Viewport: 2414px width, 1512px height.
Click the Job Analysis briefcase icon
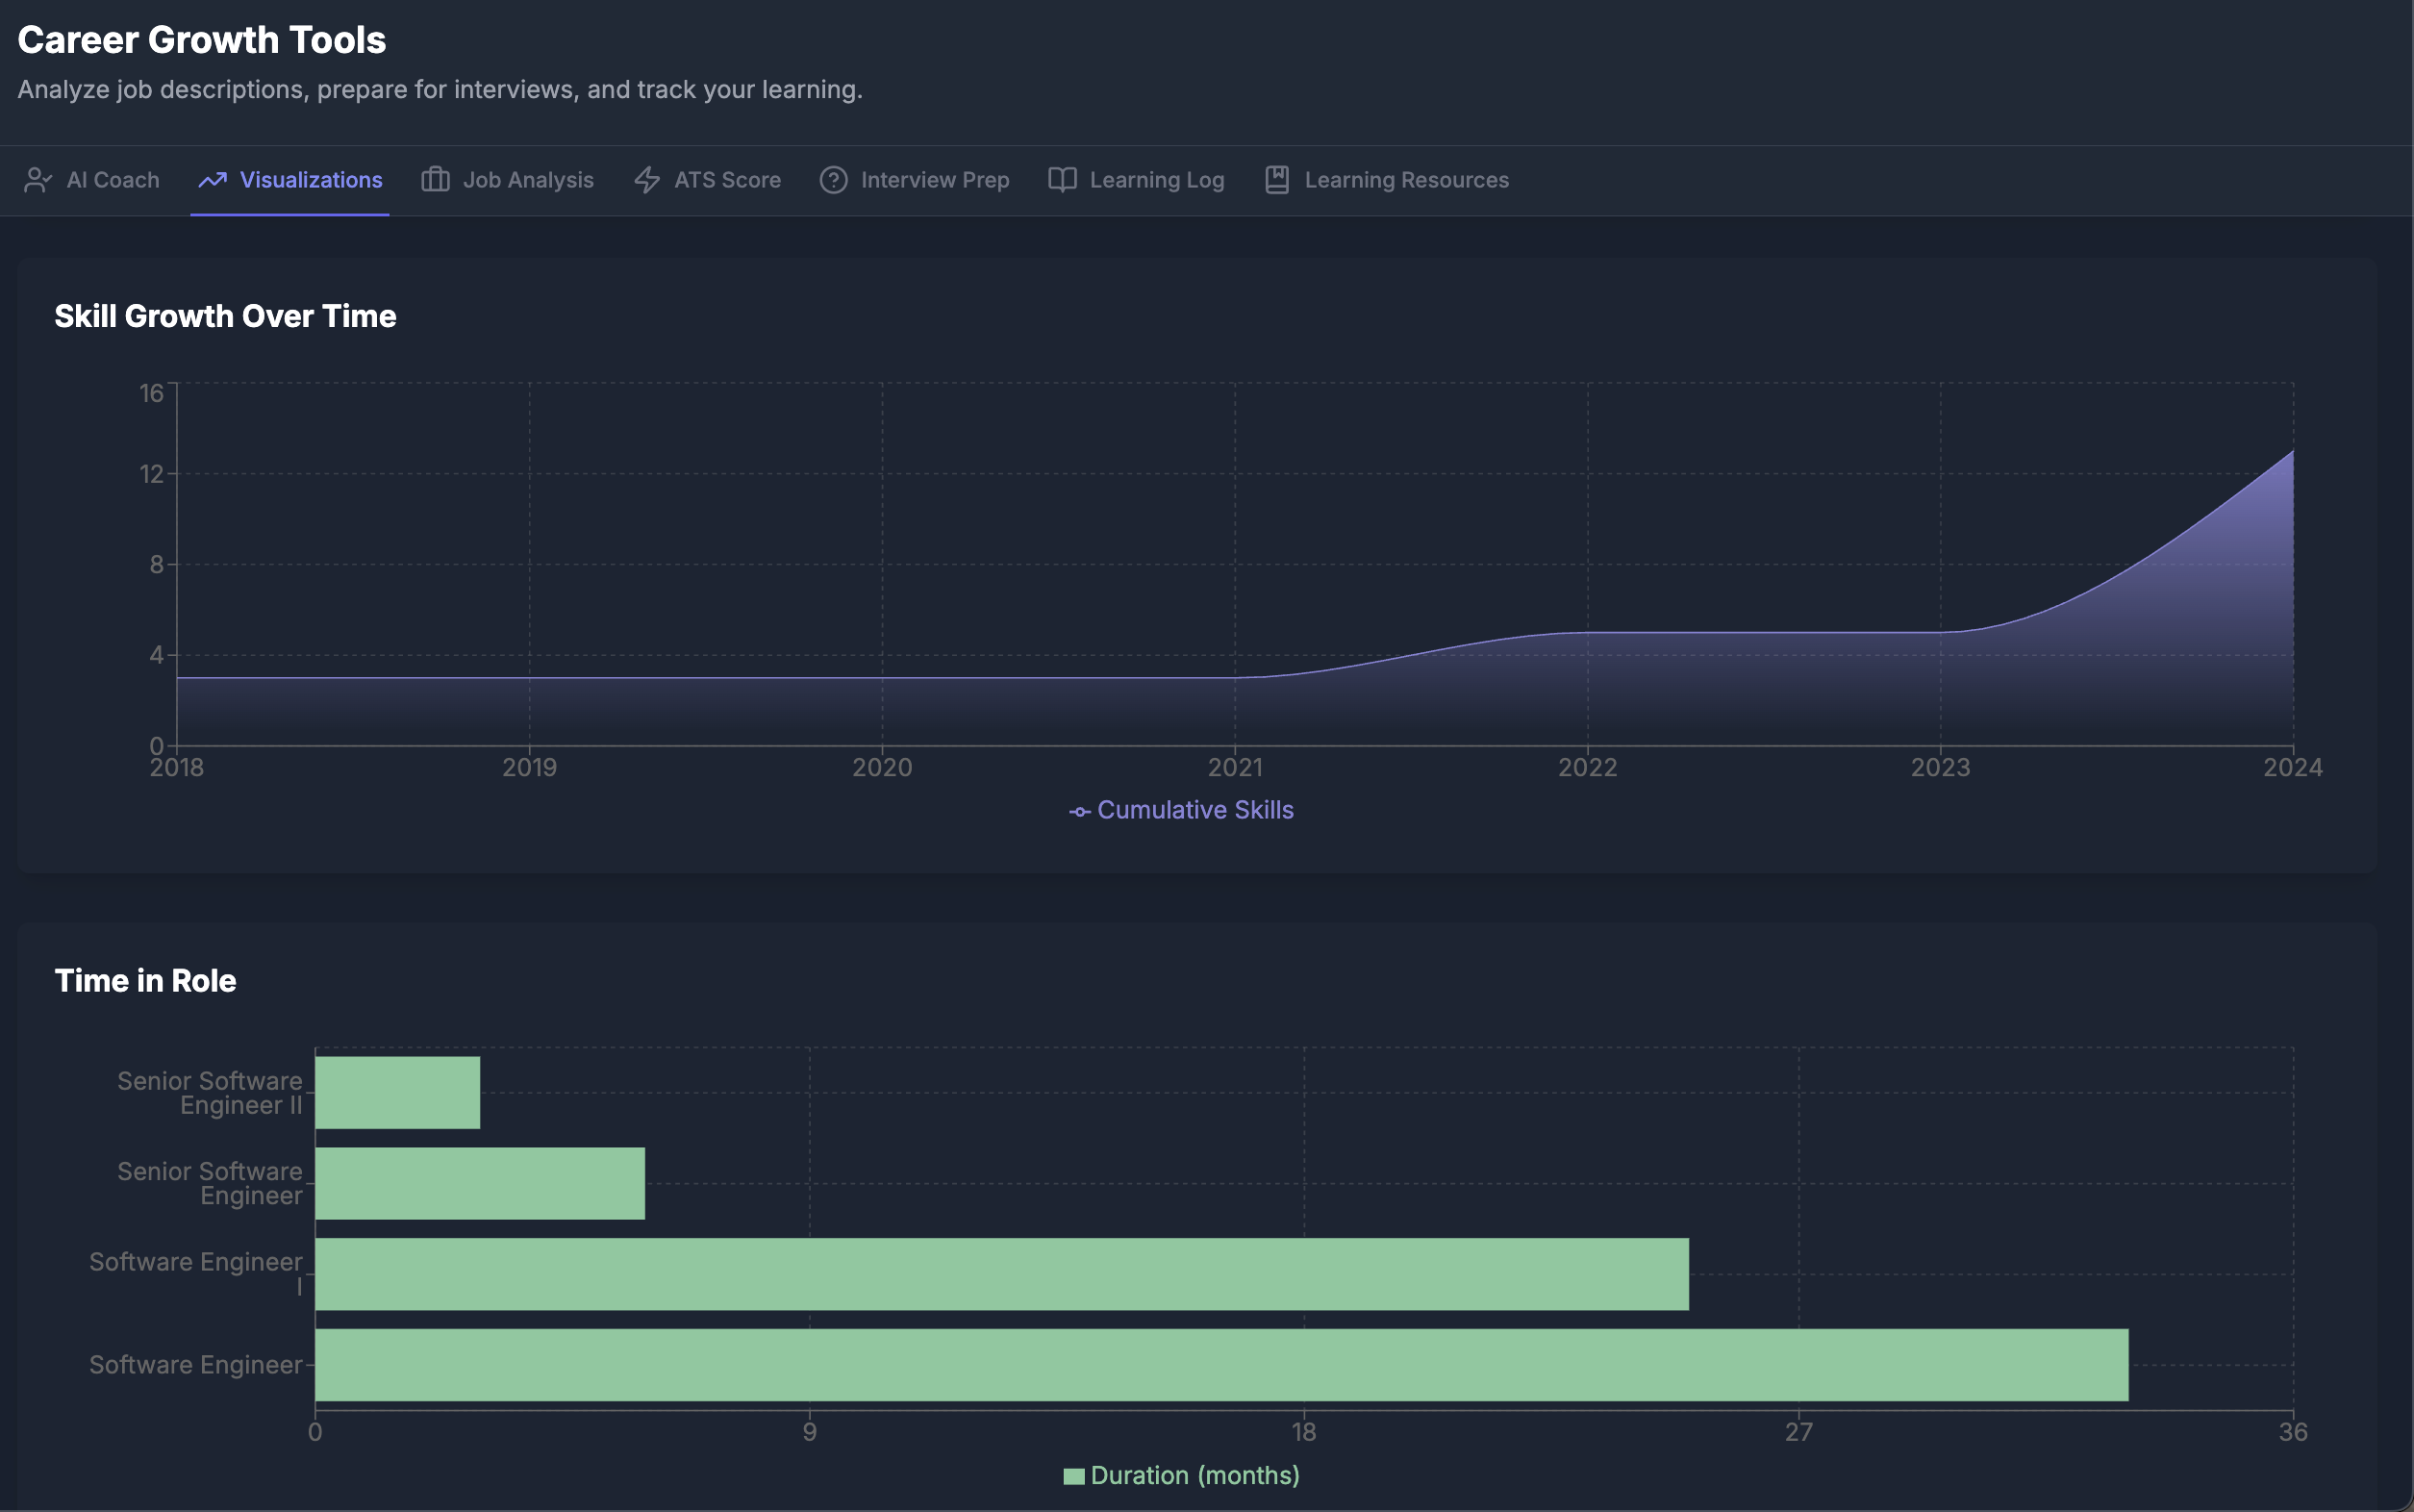(x=435, y=180)
